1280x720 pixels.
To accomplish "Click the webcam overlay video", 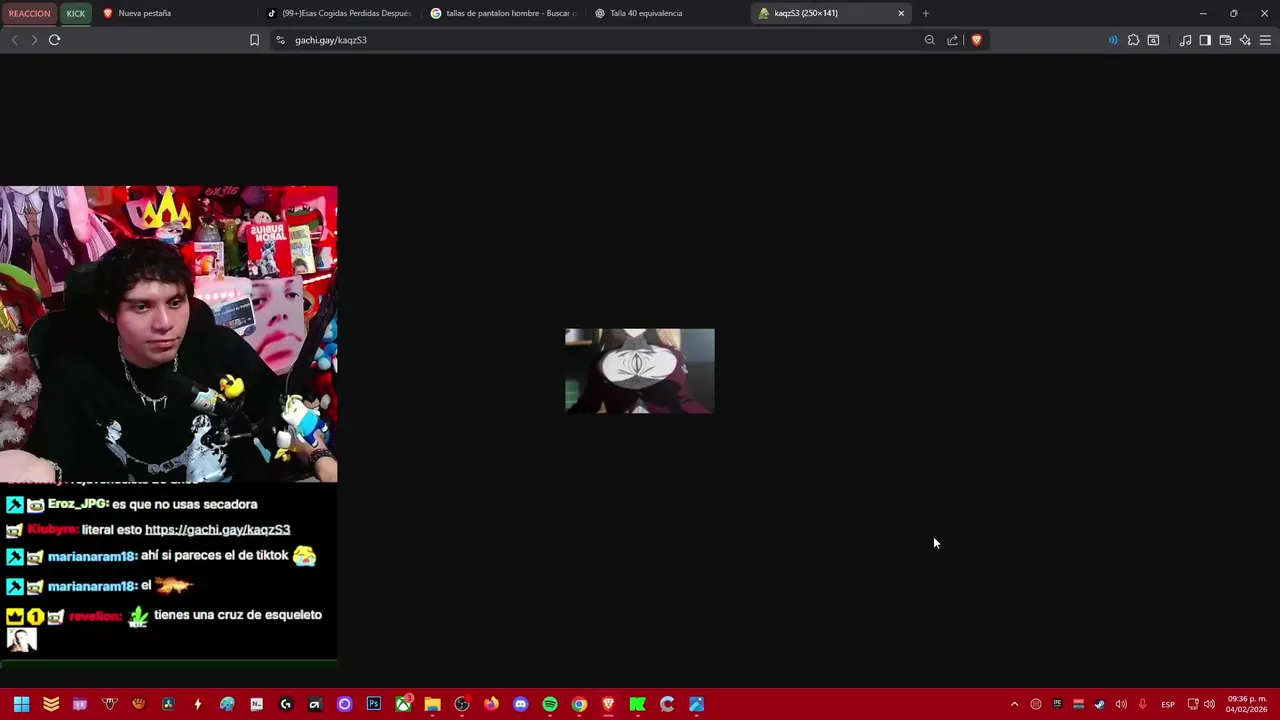I will pos(169,334).
